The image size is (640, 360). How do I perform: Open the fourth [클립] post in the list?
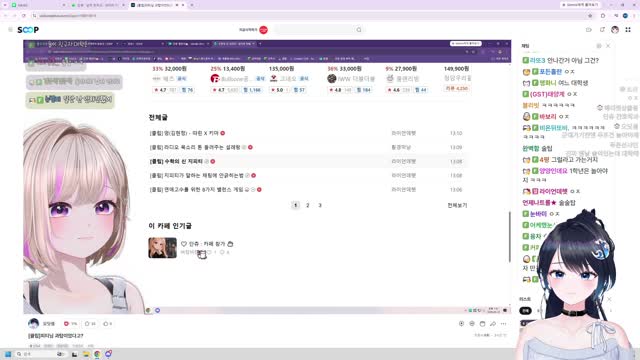pos(196,176)
